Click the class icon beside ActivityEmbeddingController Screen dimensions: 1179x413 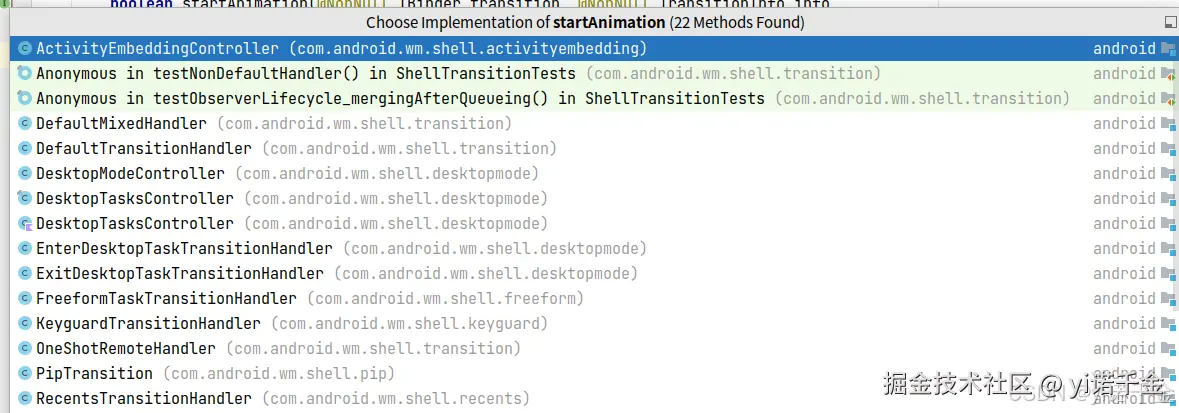coord(25,48)
